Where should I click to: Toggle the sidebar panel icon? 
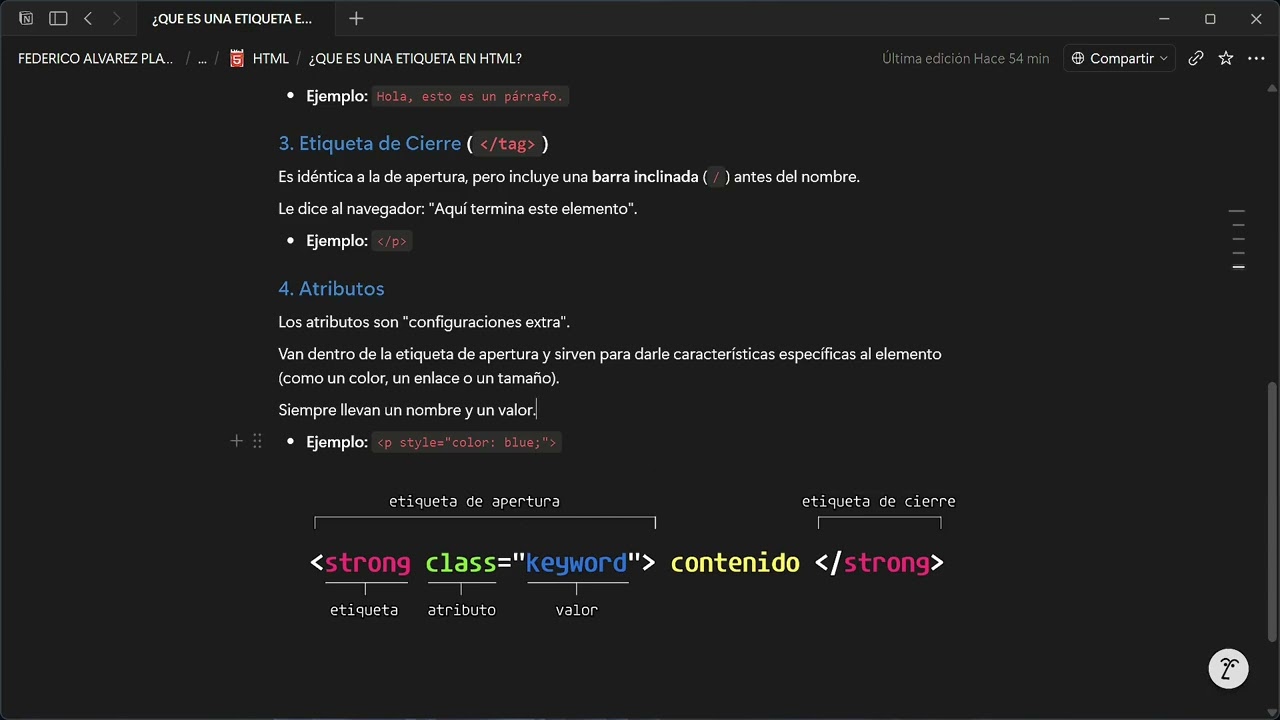(58, 19)
